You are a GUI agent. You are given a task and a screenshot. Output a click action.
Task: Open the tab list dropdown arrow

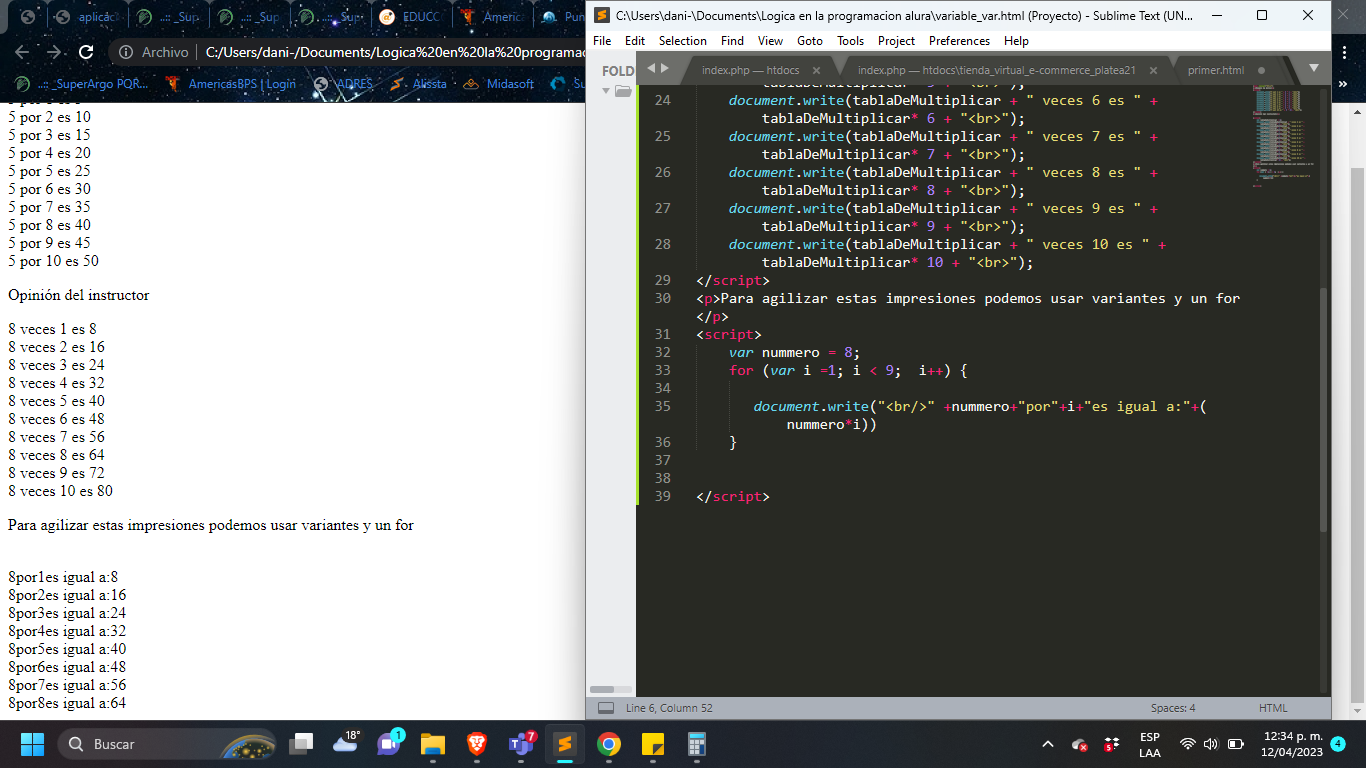[x=1314, y=68]
